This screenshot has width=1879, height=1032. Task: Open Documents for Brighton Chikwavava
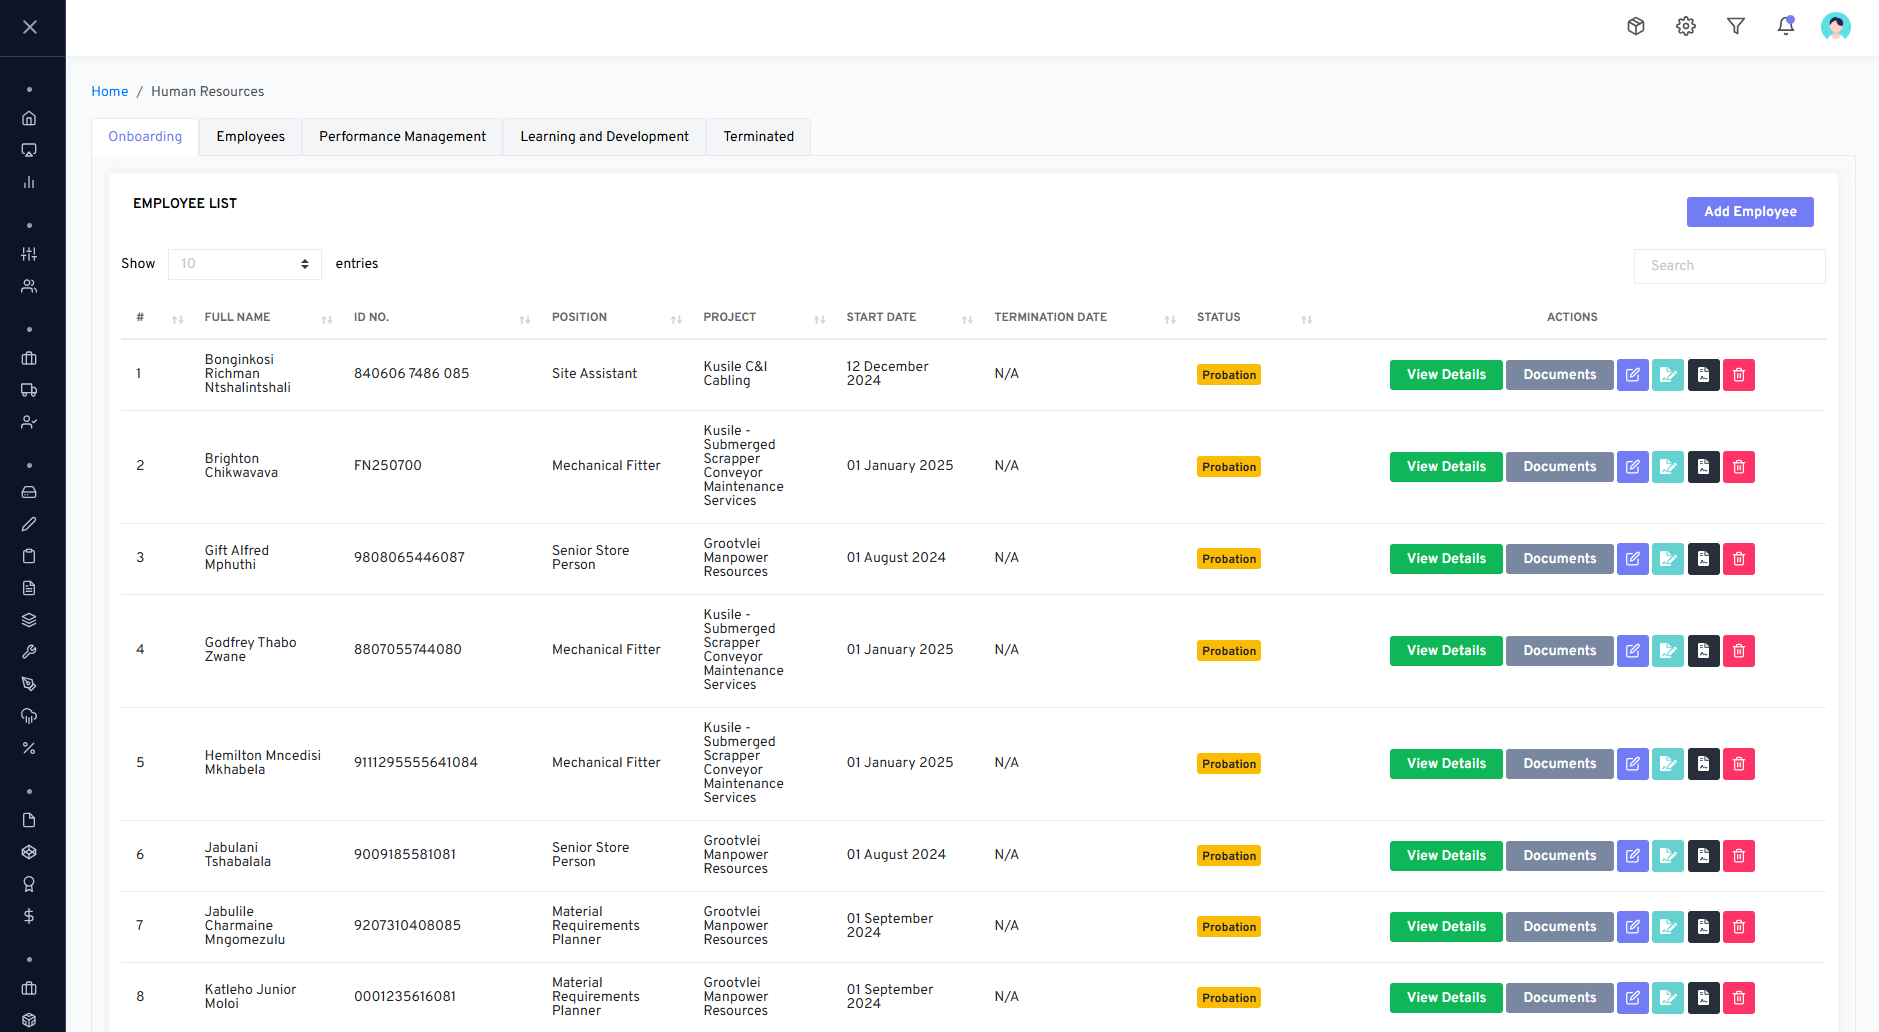click(1560, 467)
